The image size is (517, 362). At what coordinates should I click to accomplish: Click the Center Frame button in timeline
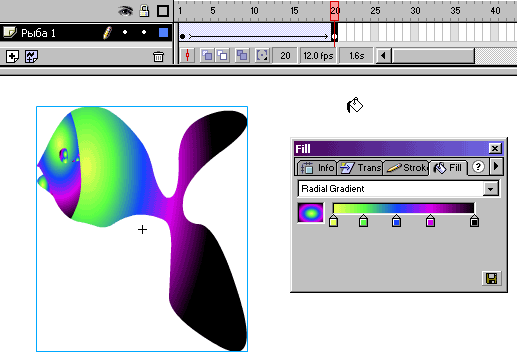click(x=187, y=55)
